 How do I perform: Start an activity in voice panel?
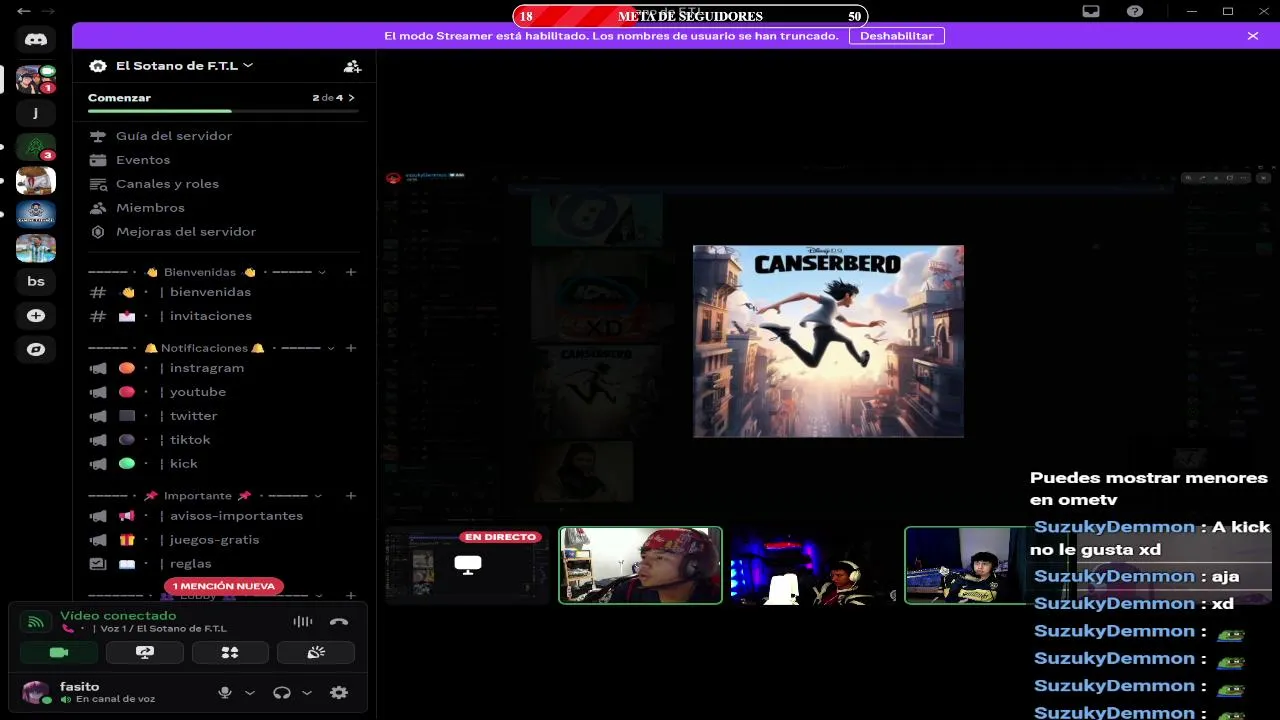point(230,653)
